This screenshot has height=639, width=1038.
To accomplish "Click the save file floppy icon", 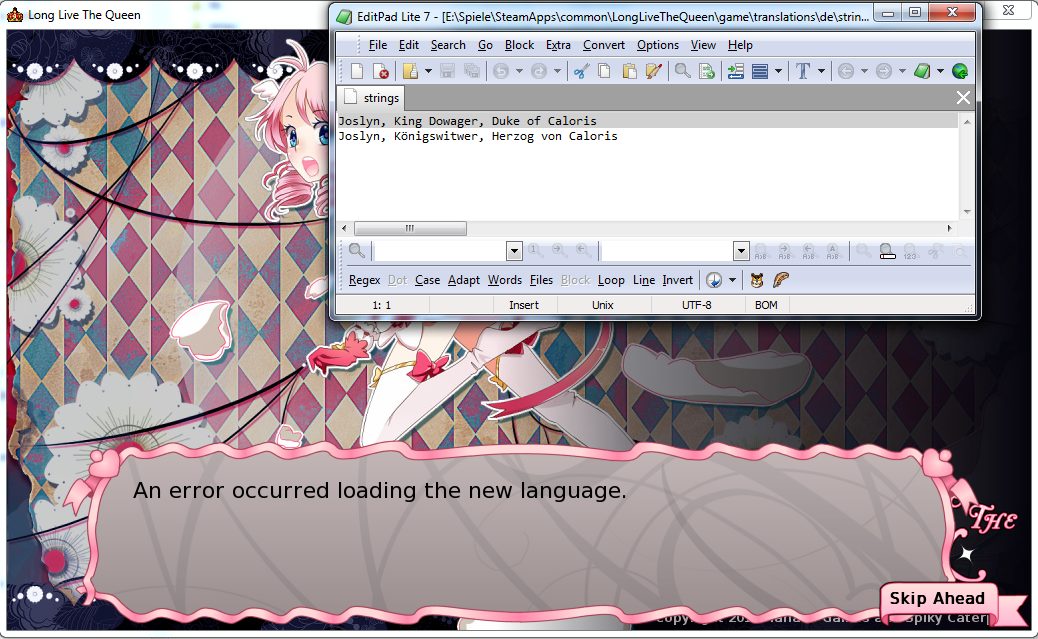I will [448, 71].
